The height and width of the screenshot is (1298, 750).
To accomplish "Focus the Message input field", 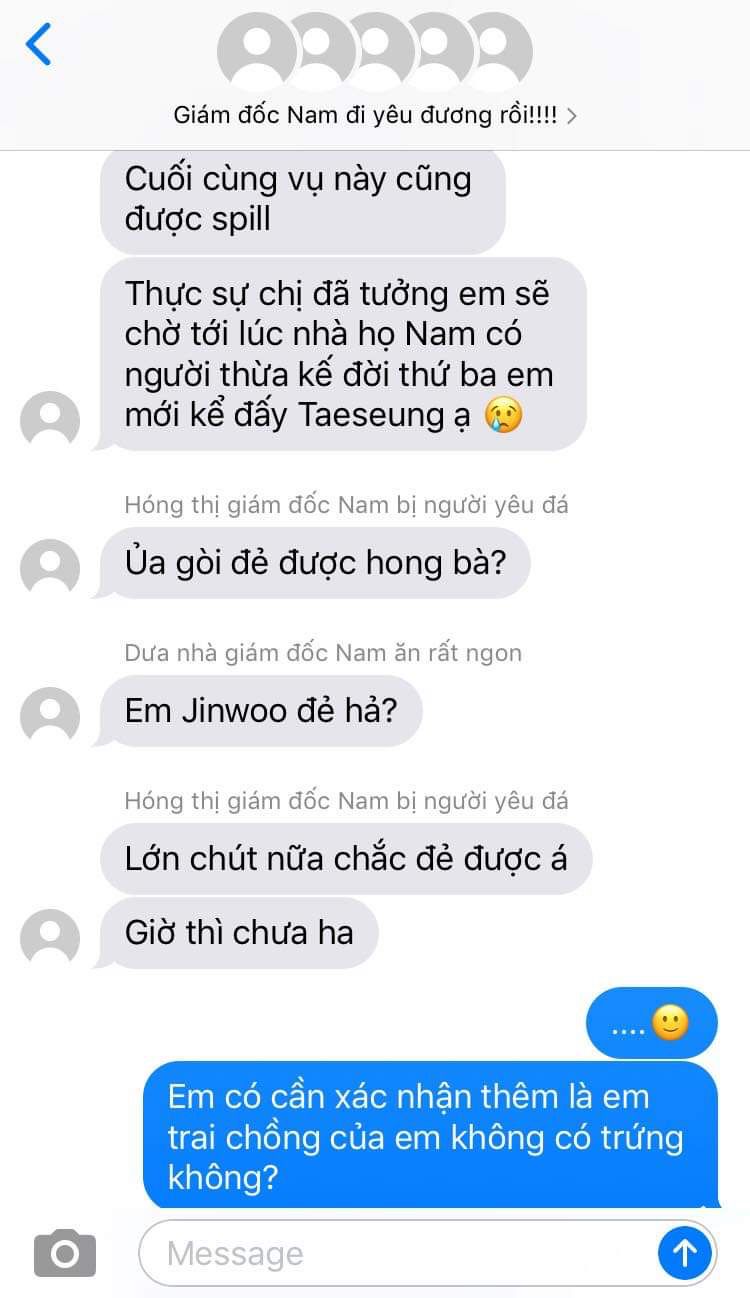I will click(397, 1253).
